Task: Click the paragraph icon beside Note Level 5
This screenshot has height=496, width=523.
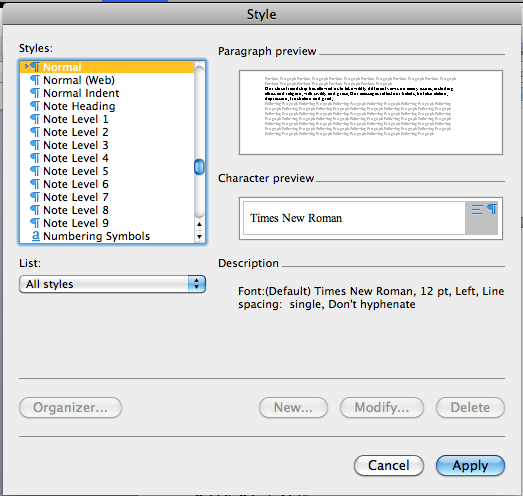Action: 35,171
